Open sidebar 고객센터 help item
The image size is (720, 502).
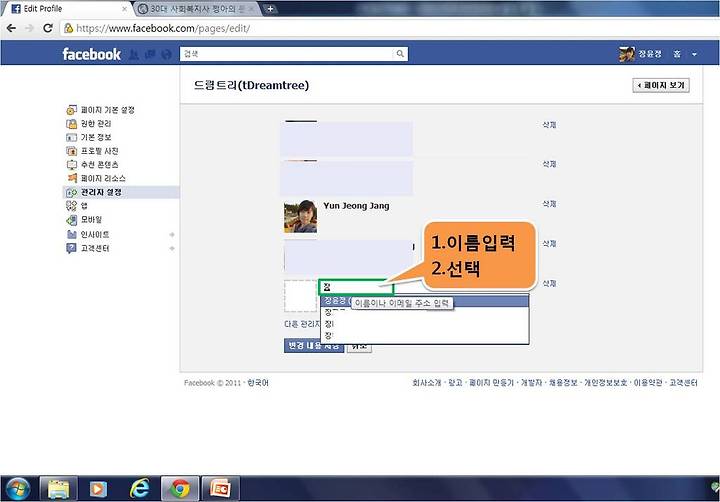pos(88,248)
